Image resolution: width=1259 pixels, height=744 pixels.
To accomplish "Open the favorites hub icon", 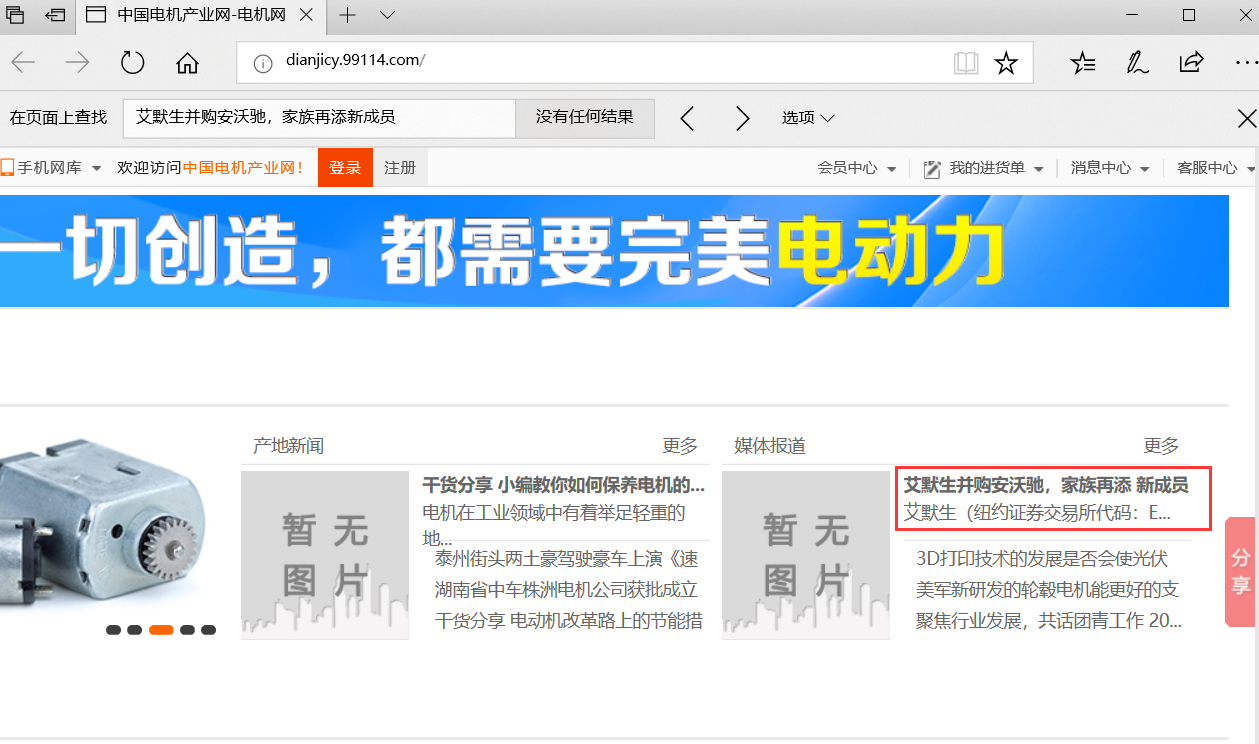I will pos(1082,63).
